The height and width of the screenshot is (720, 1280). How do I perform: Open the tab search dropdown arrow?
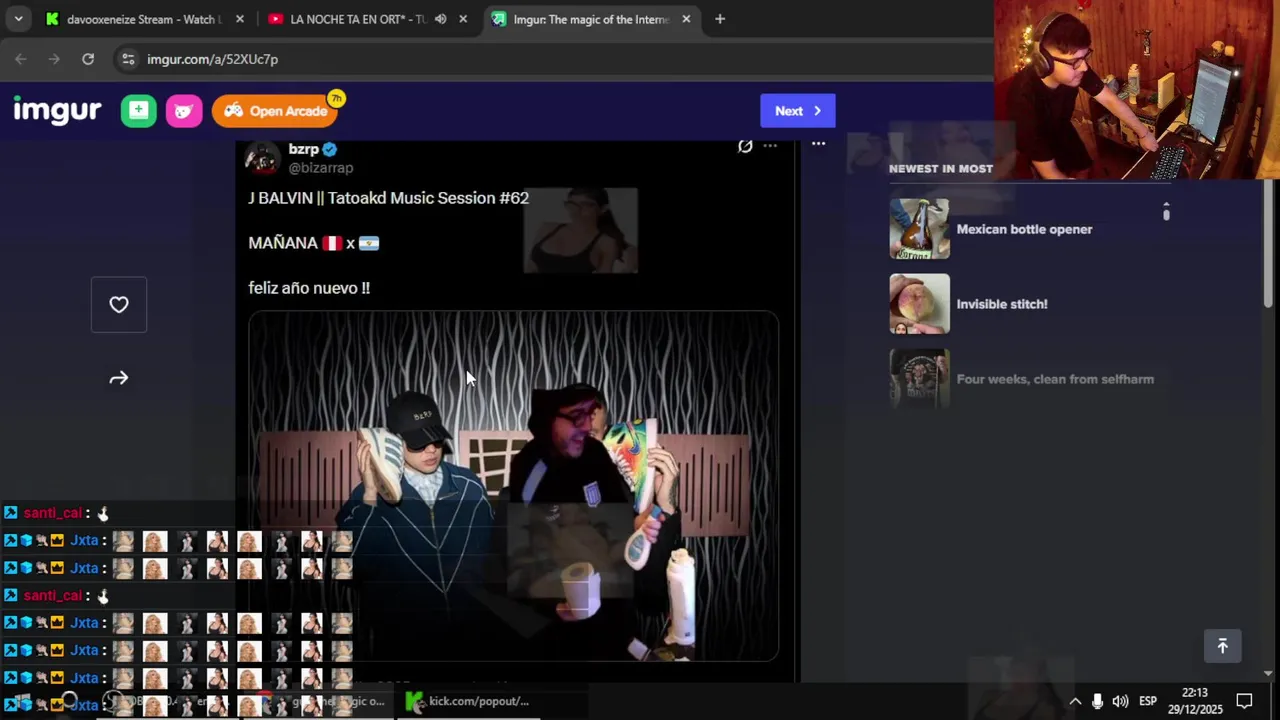coord(18,19)
